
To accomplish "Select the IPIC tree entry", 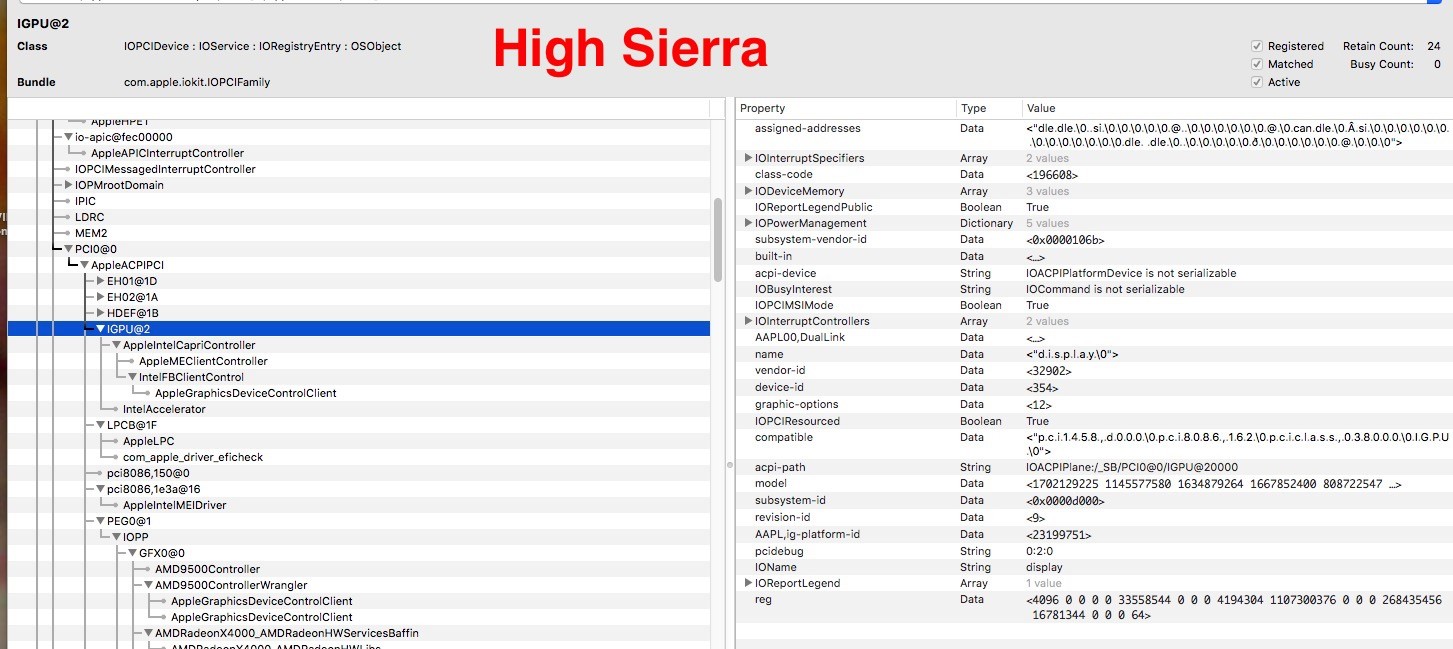I will pos(85,201).
